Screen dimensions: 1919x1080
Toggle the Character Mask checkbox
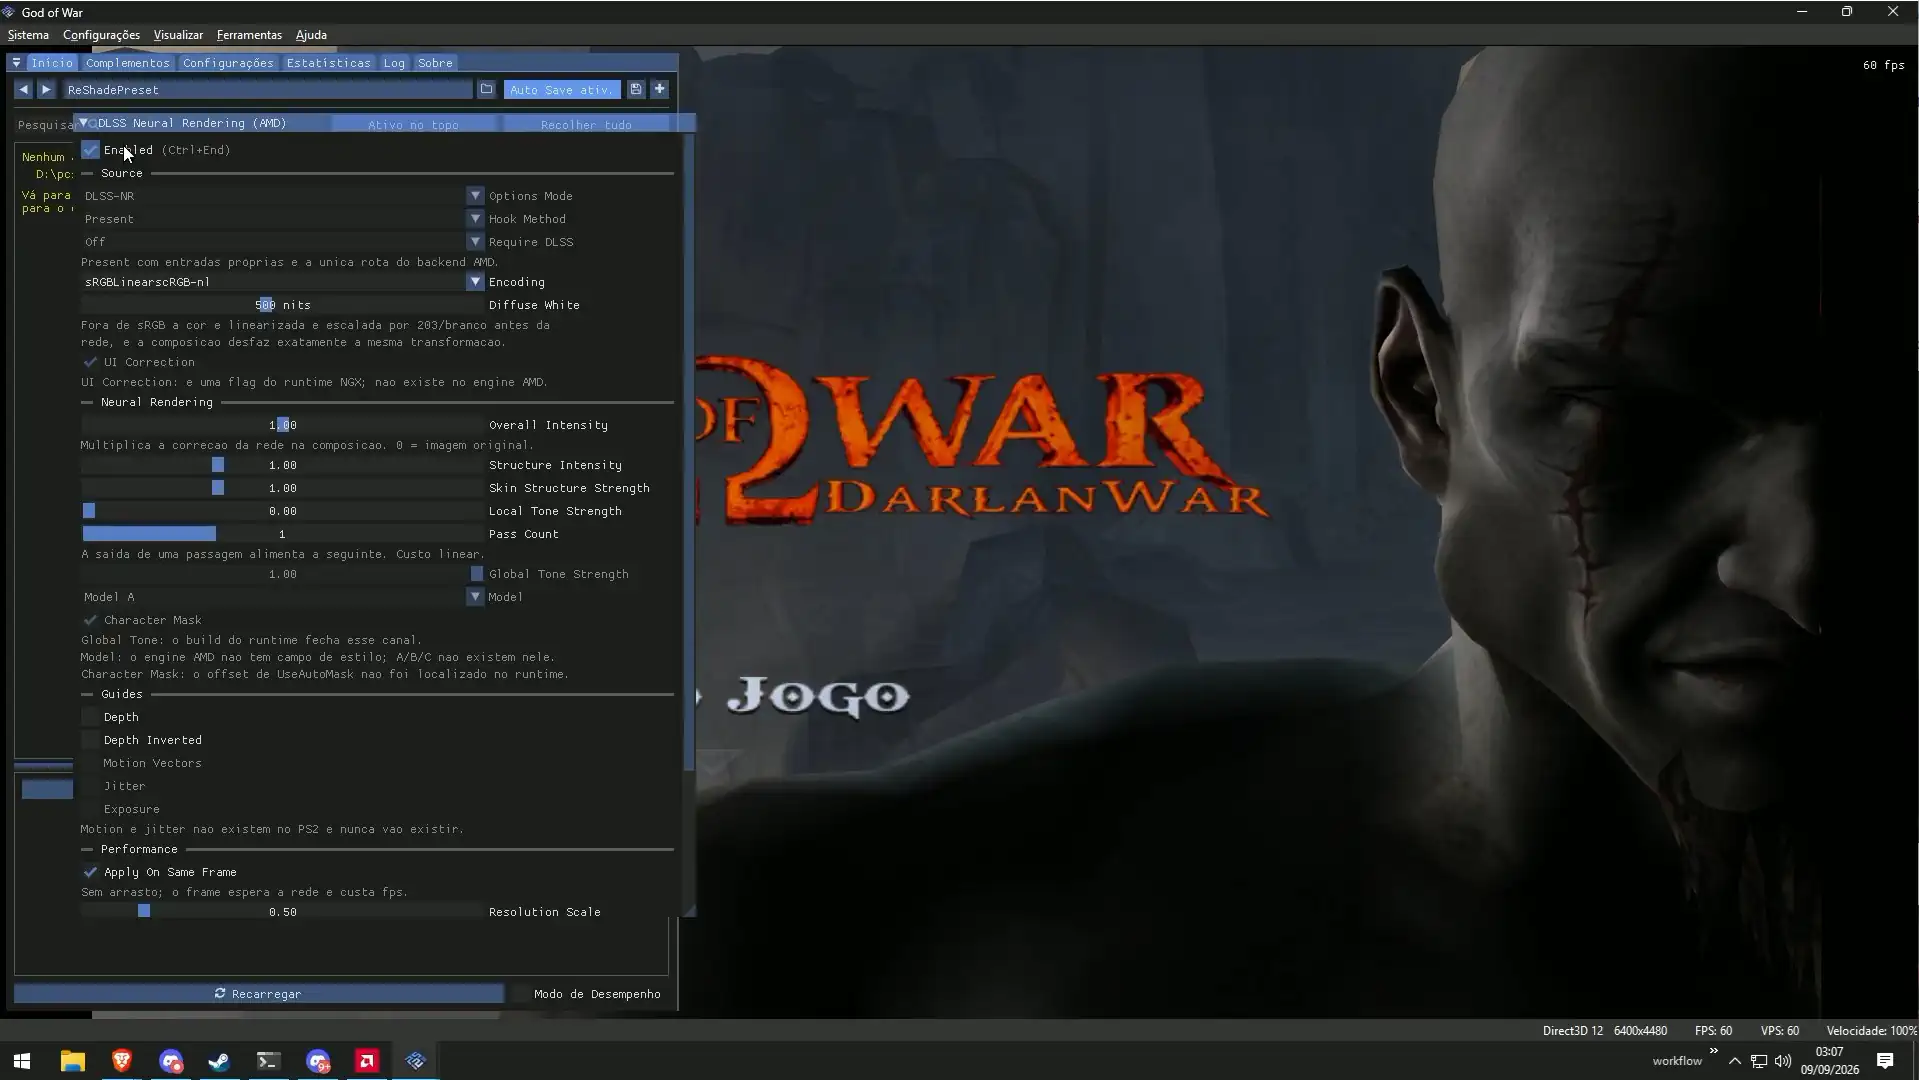90,620
